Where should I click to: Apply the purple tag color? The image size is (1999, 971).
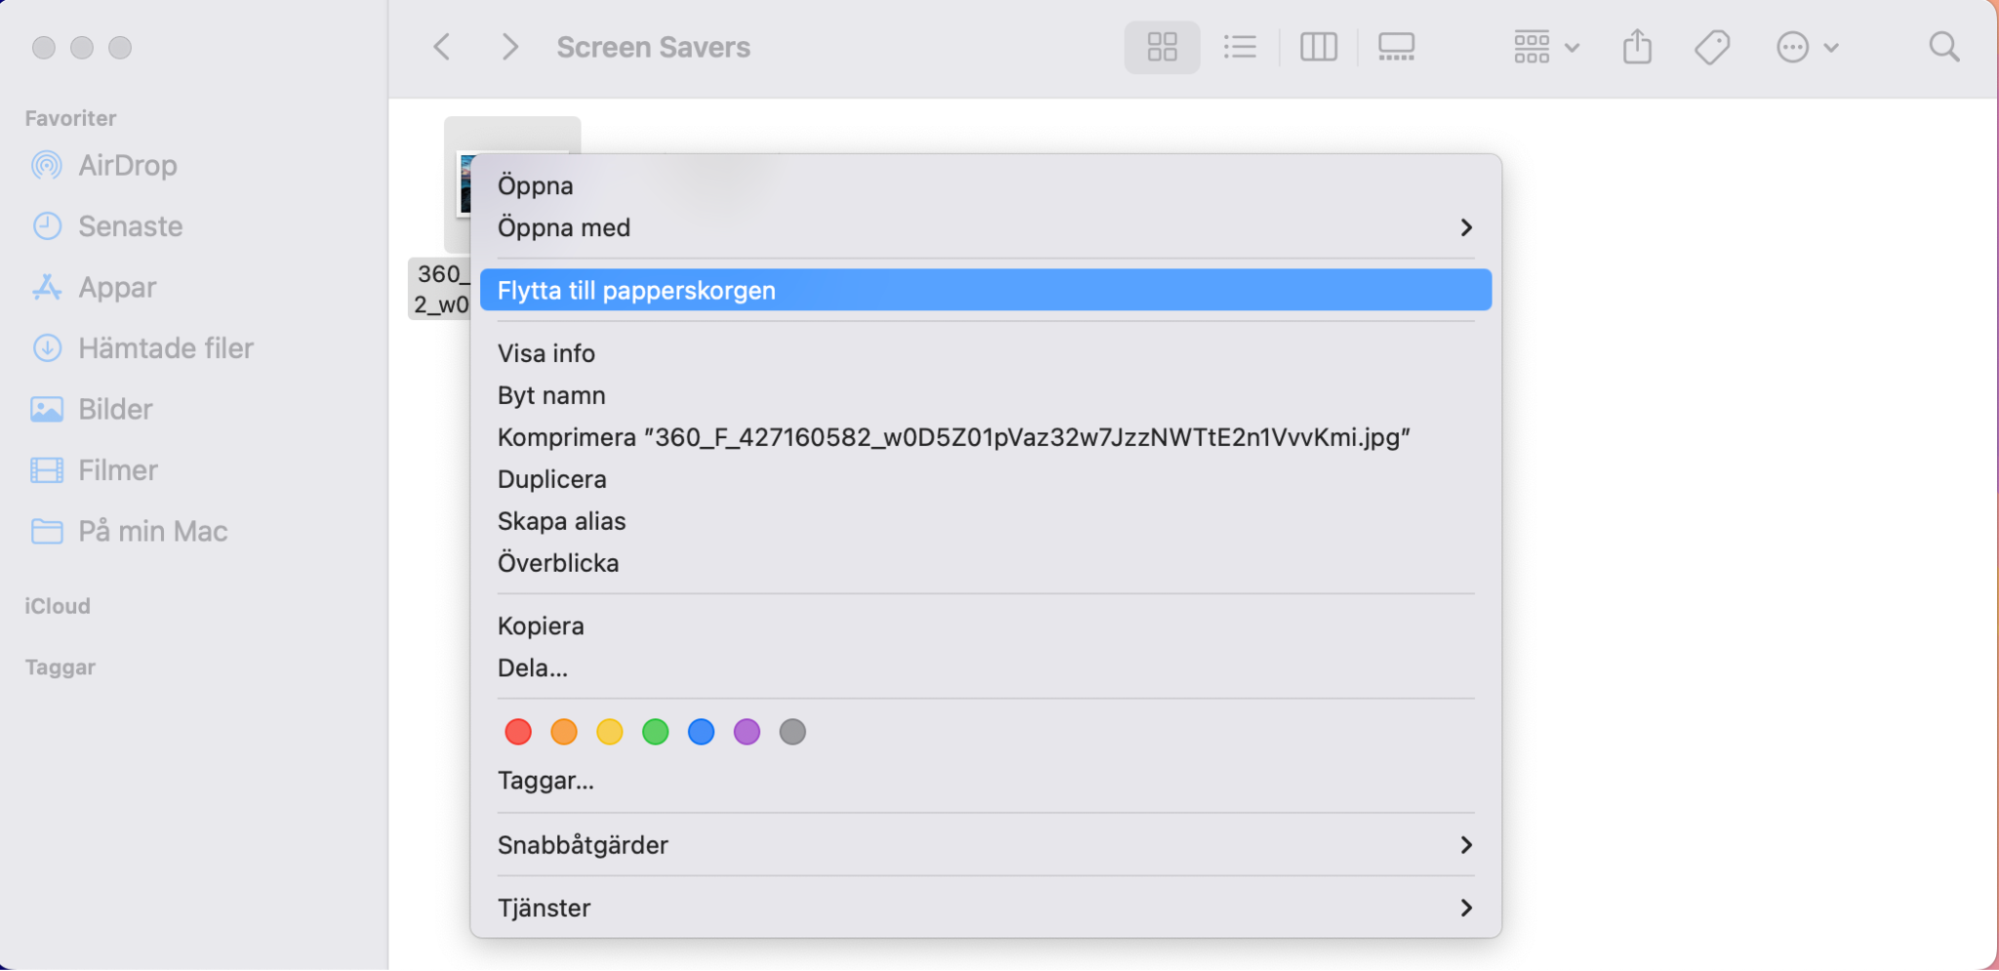pos(747,732)
